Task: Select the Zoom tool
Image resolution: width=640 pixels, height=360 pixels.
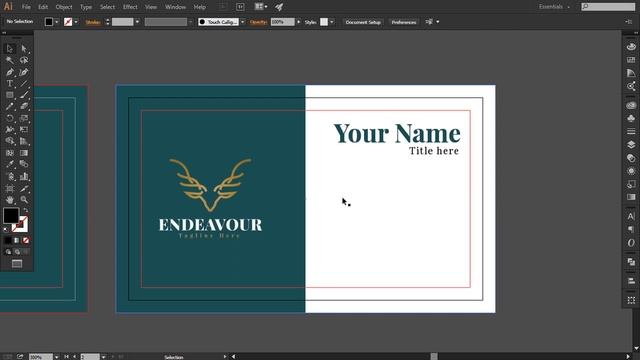Action: (x=24, y=200)
